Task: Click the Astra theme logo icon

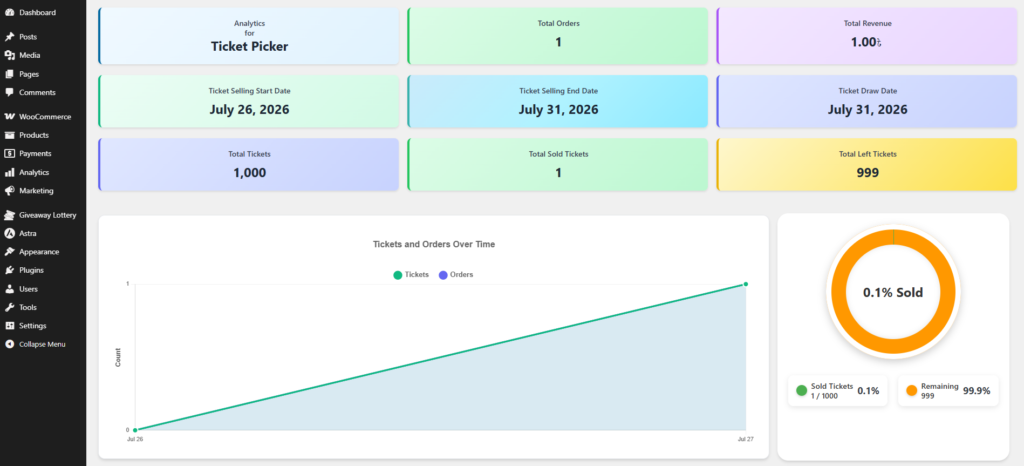Action: 9,233
